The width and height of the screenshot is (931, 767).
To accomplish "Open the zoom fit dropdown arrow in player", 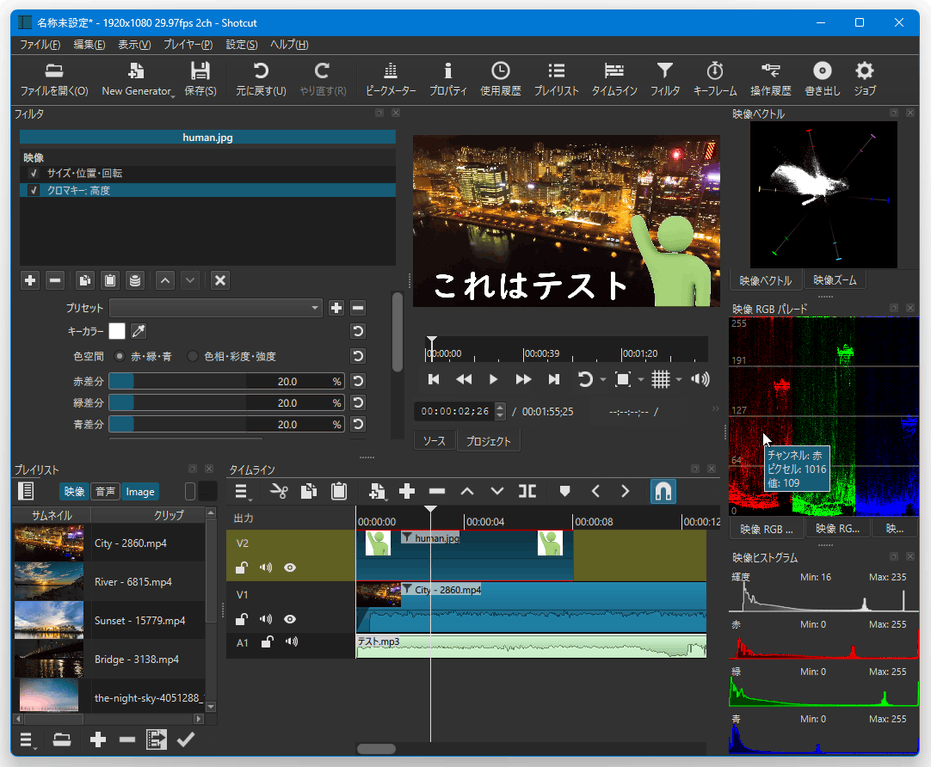I will (x=641, y=379).
